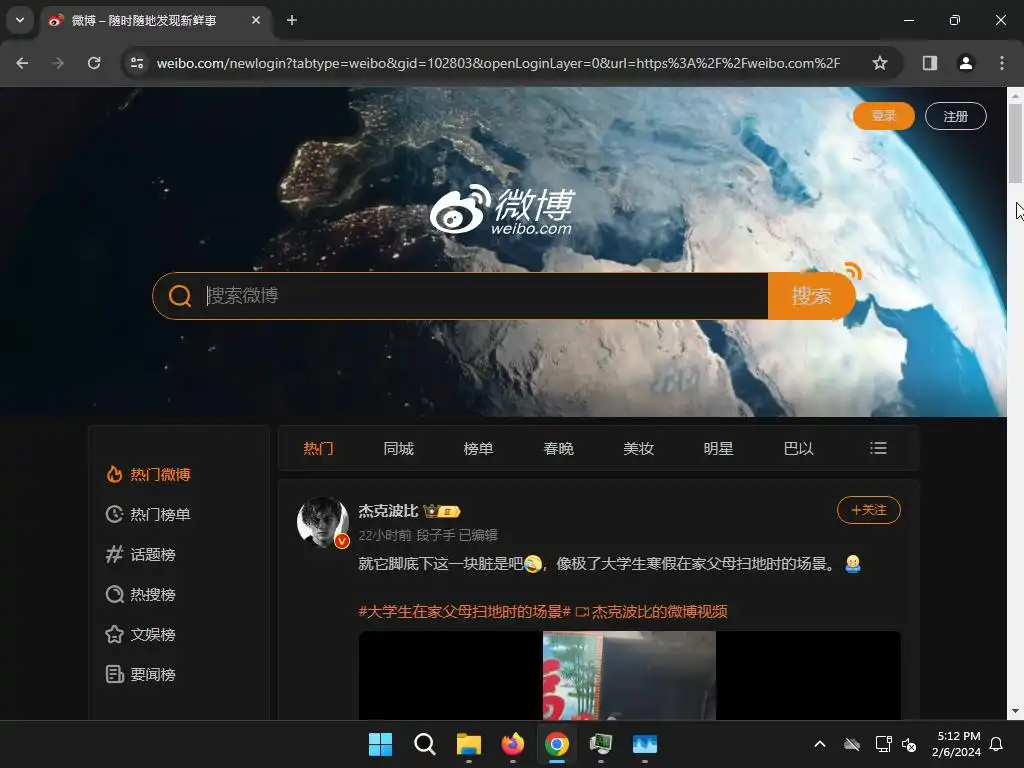Click the magnifier icon in search box

click(x=180, y=296)
